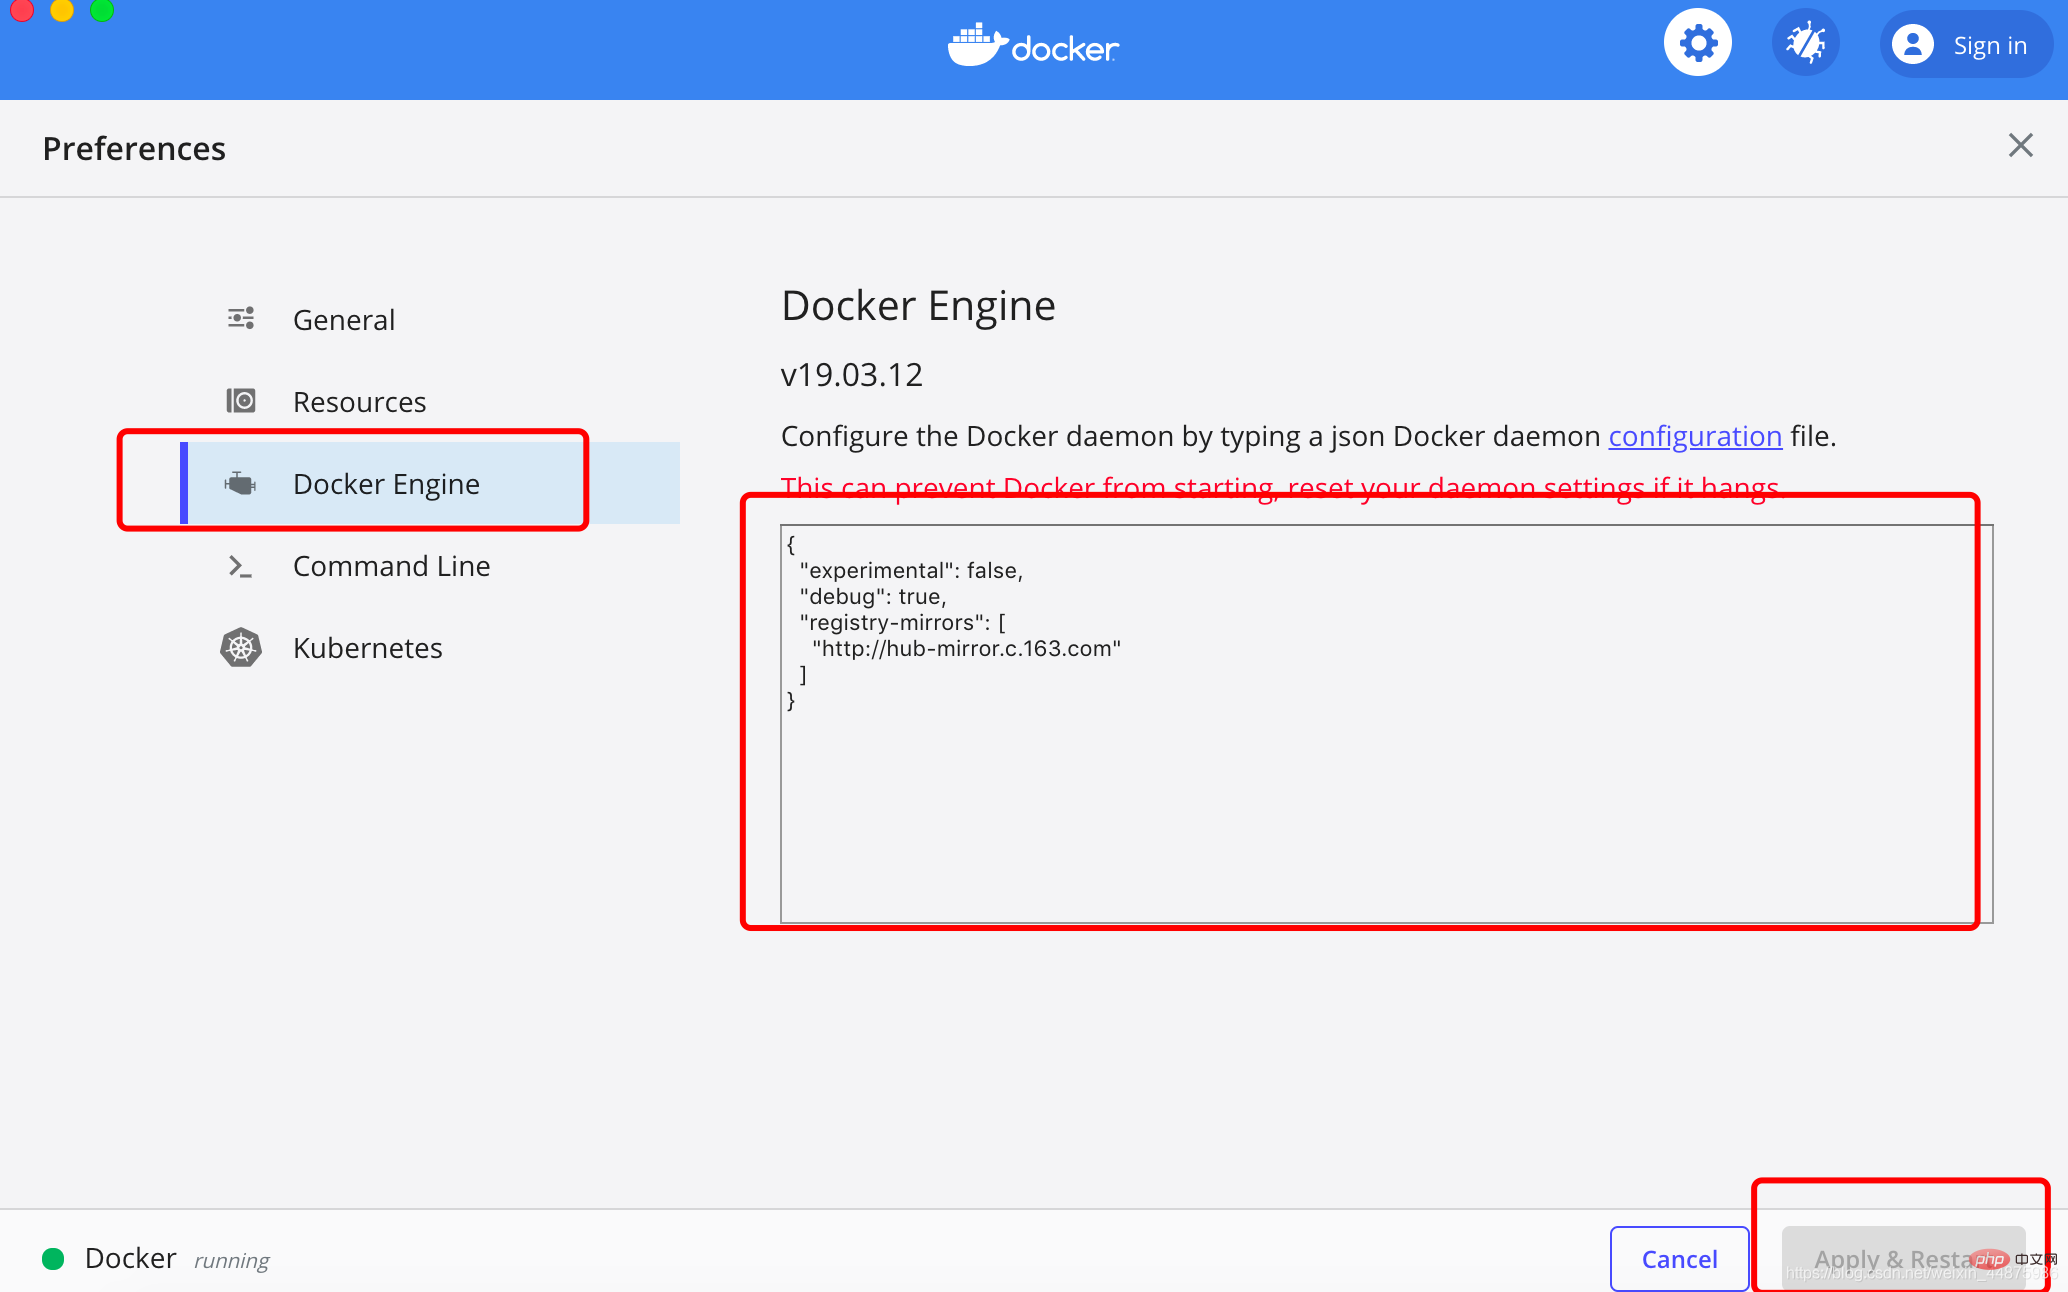
Task: Select Docker Engine menu tab
Action: tap(385, 482)
